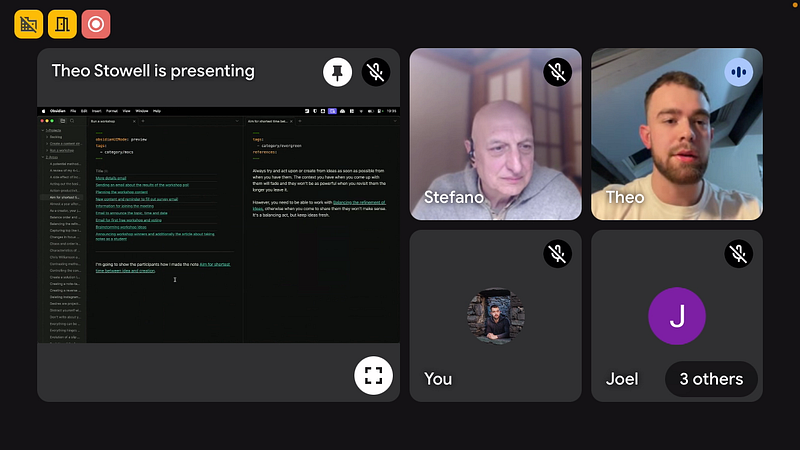Open left pane tab list dropdown
800x450 pixels.
pyautogui.click(x=237, y=121)
